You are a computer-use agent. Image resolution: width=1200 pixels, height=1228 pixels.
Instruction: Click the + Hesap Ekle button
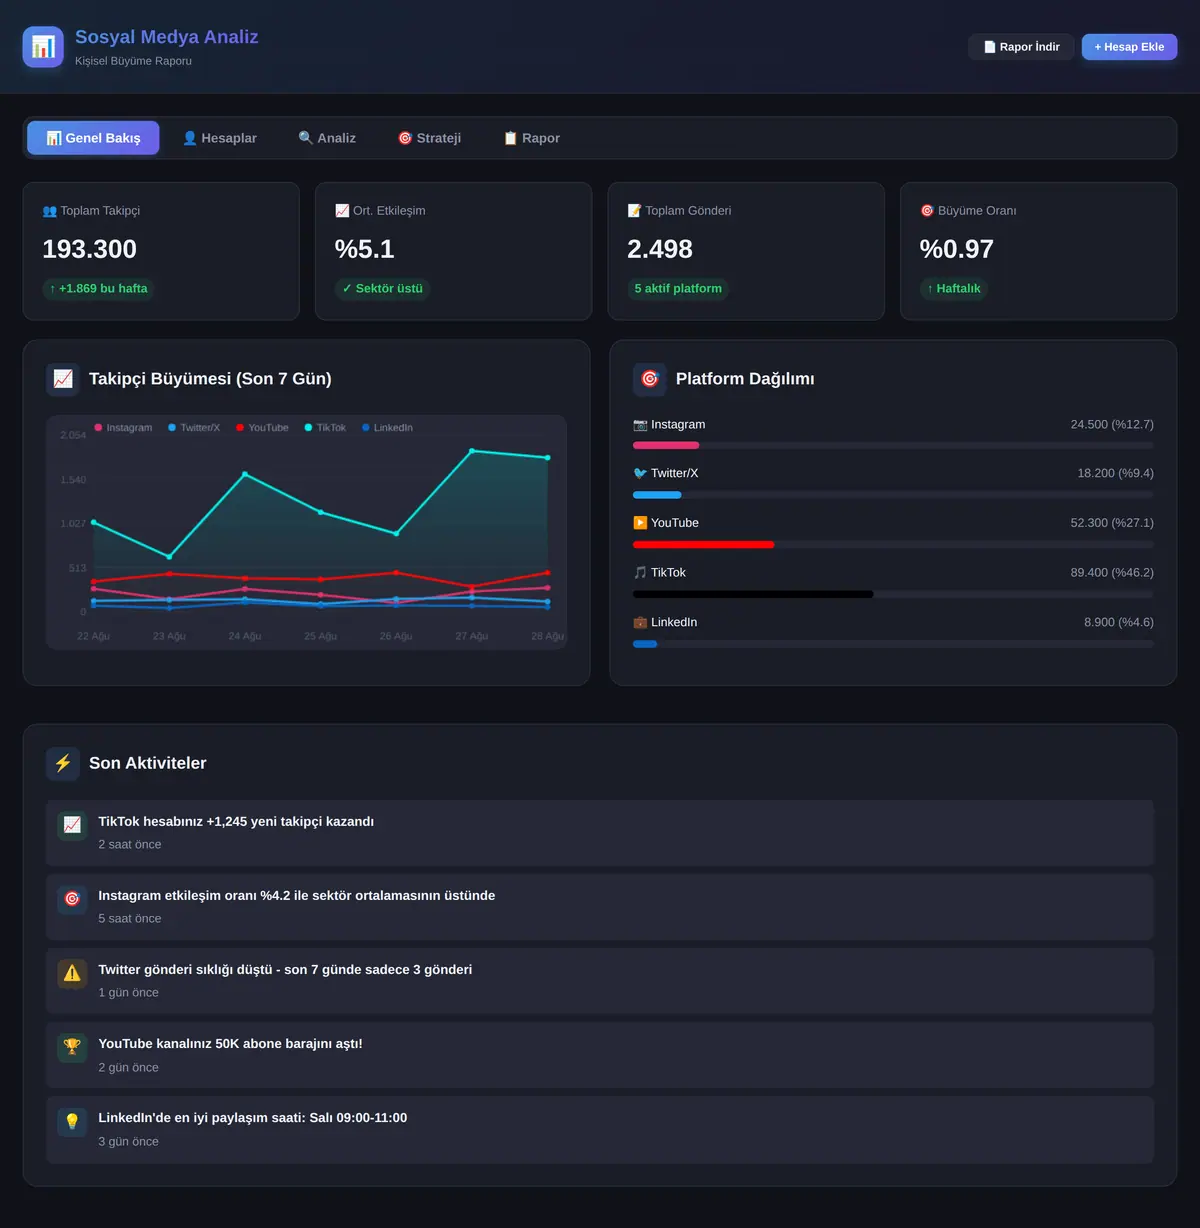point(1129,47)
